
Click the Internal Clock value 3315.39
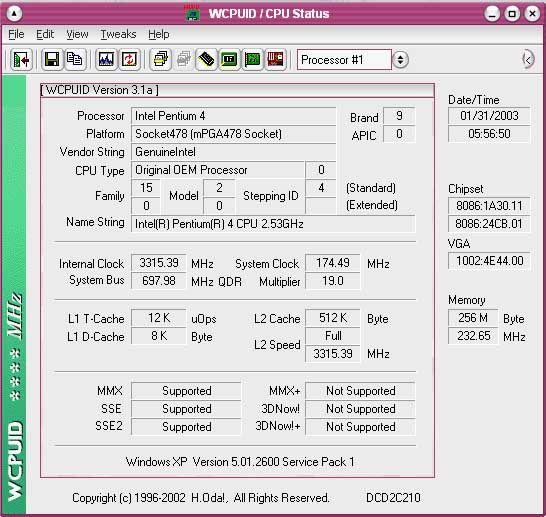(159, 263)
